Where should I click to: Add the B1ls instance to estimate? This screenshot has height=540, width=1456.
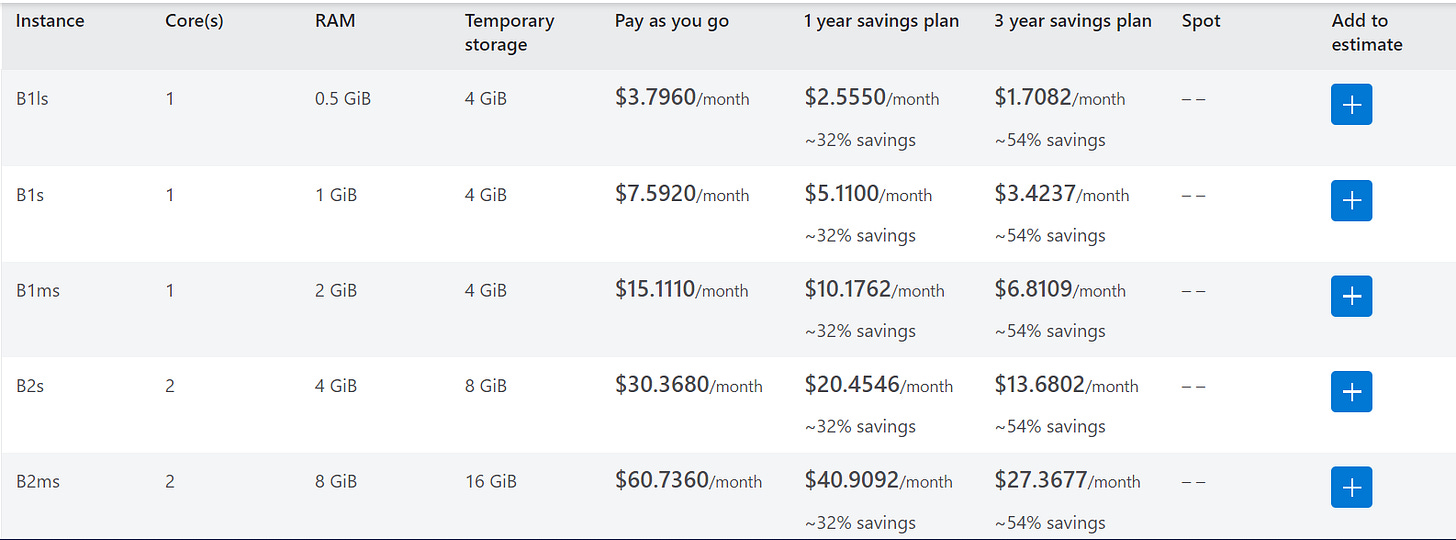(x=1351, y=105)
